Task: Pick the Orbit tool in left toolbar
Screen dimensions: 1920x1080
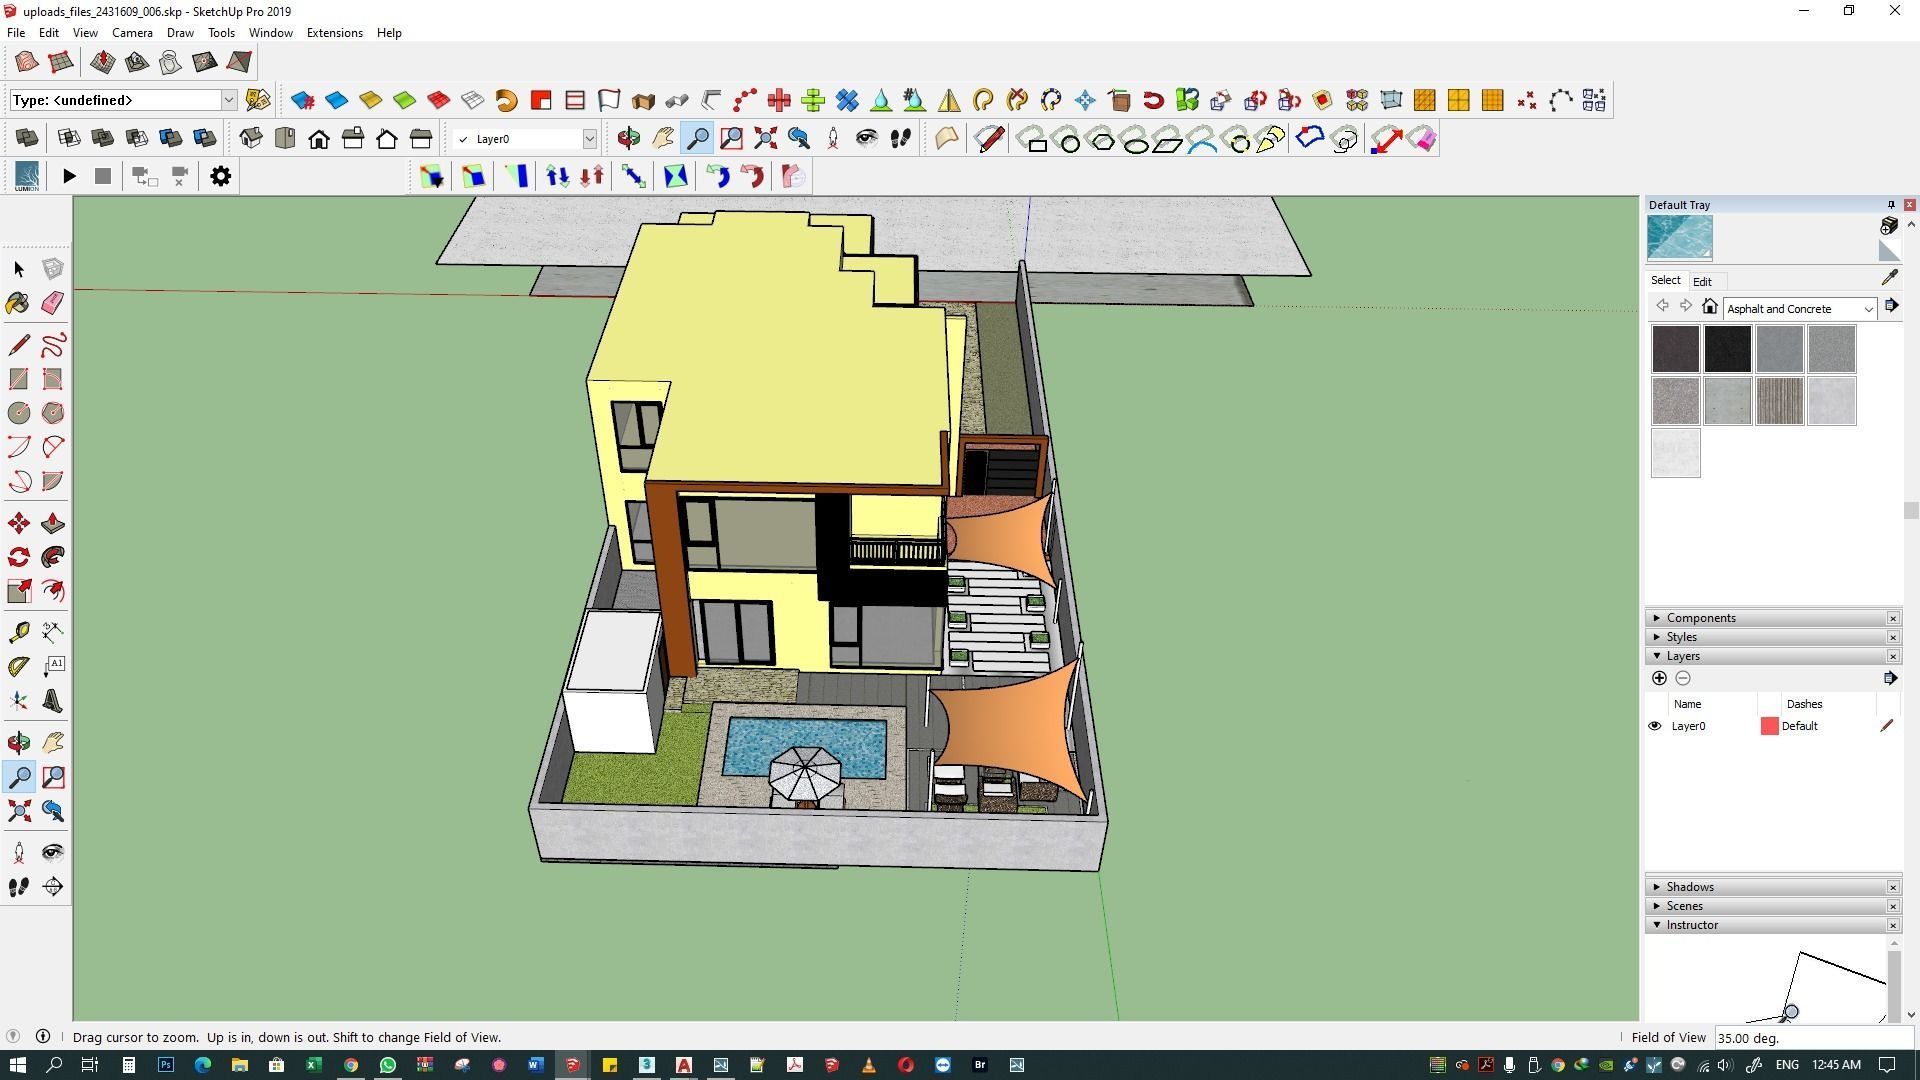Action: (x=18, y=742)
